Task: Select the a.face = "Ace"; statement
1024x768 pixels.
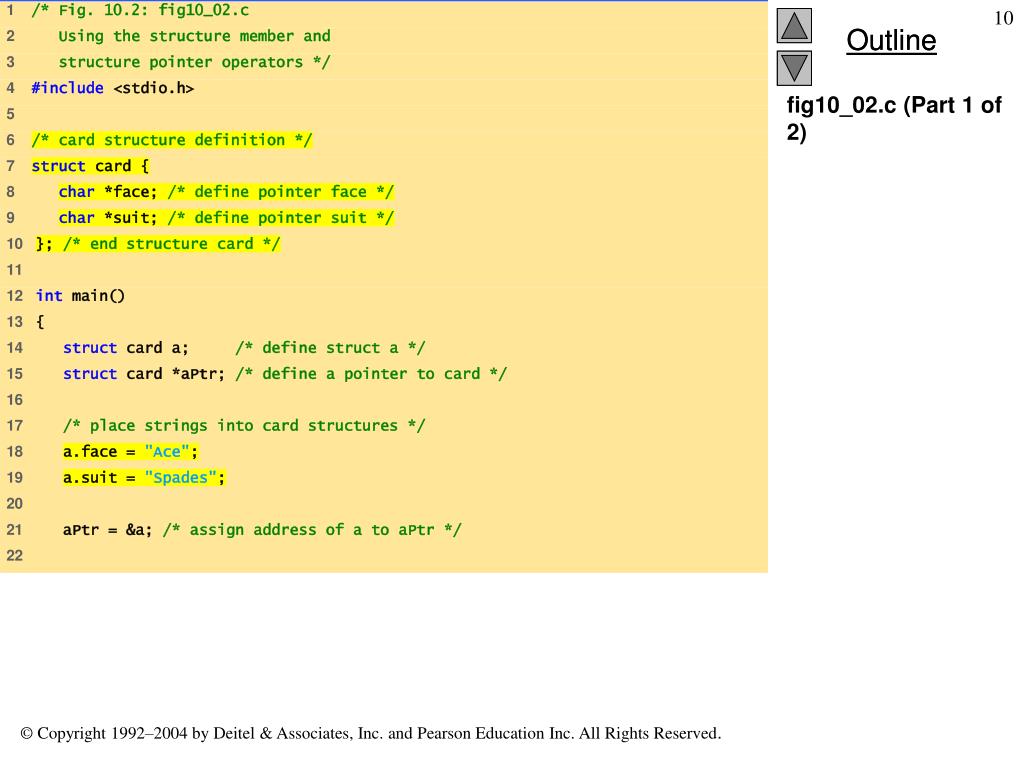Action: tap(130, 451)
